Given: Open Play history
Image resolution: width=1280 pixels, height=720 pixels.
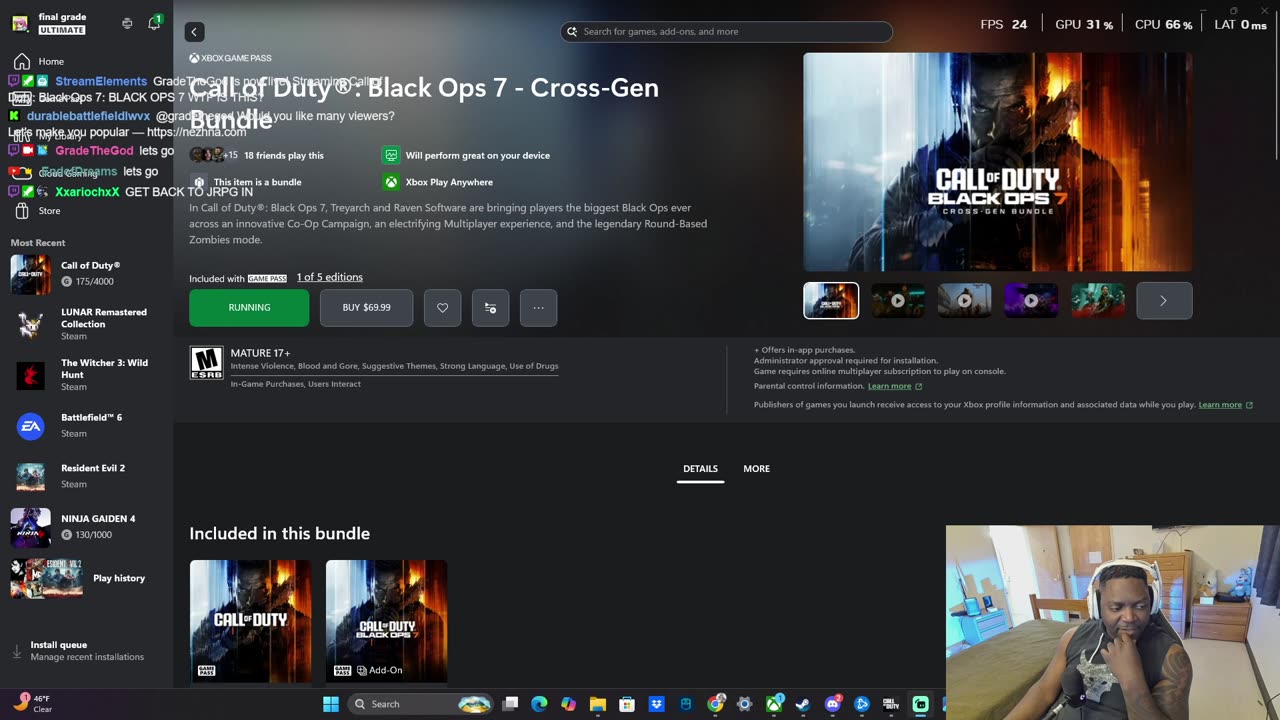Looking at the screenshot, I should click(x=86, y=578).
